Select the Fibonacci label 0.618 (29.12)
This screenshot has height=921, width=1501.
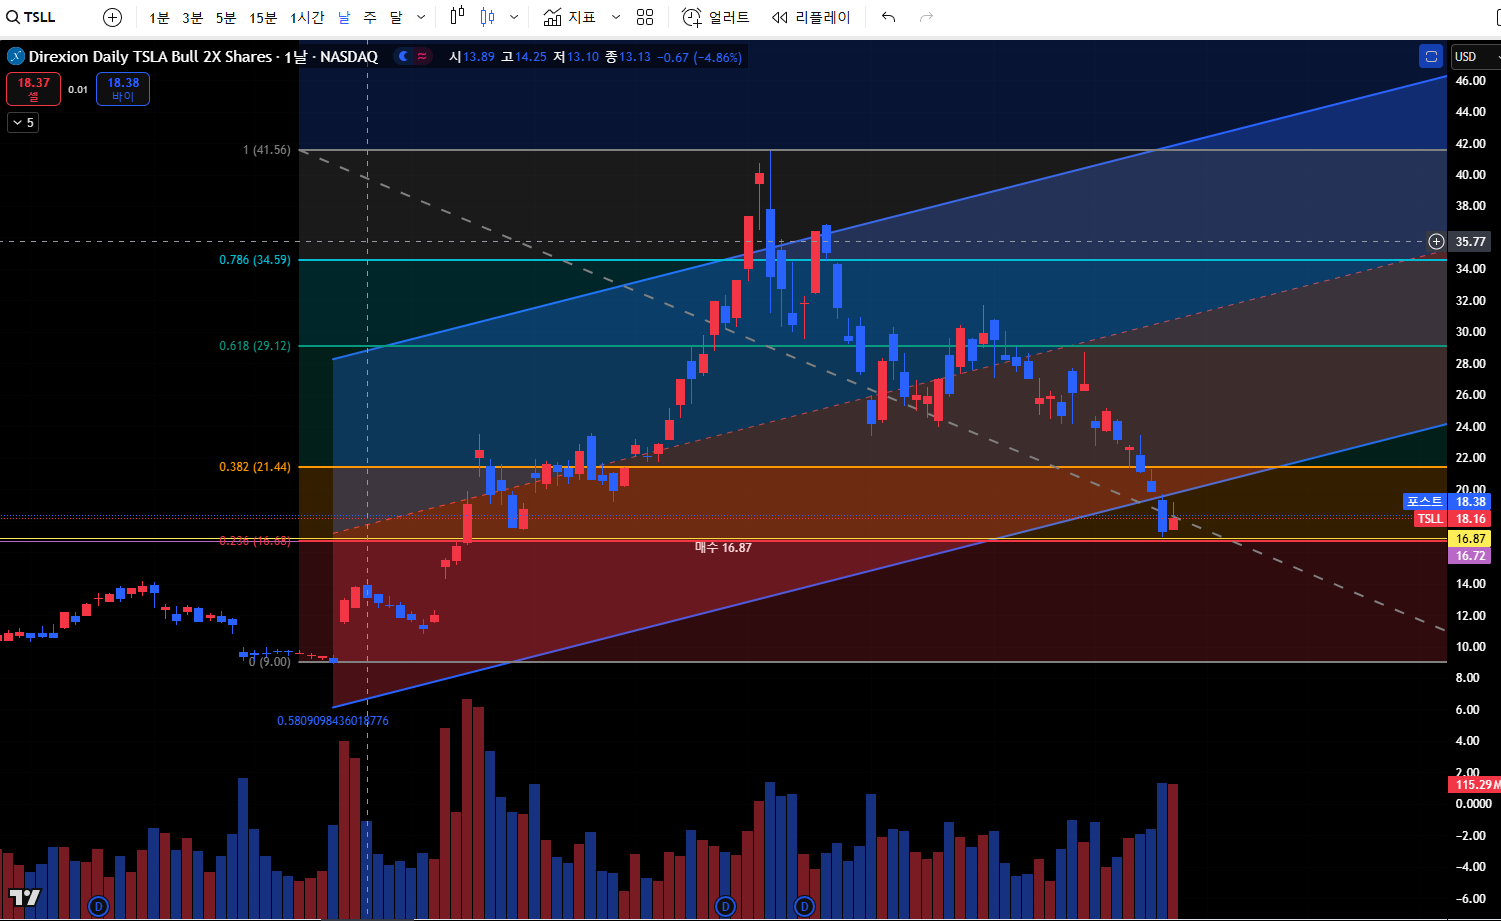[255, 346]
